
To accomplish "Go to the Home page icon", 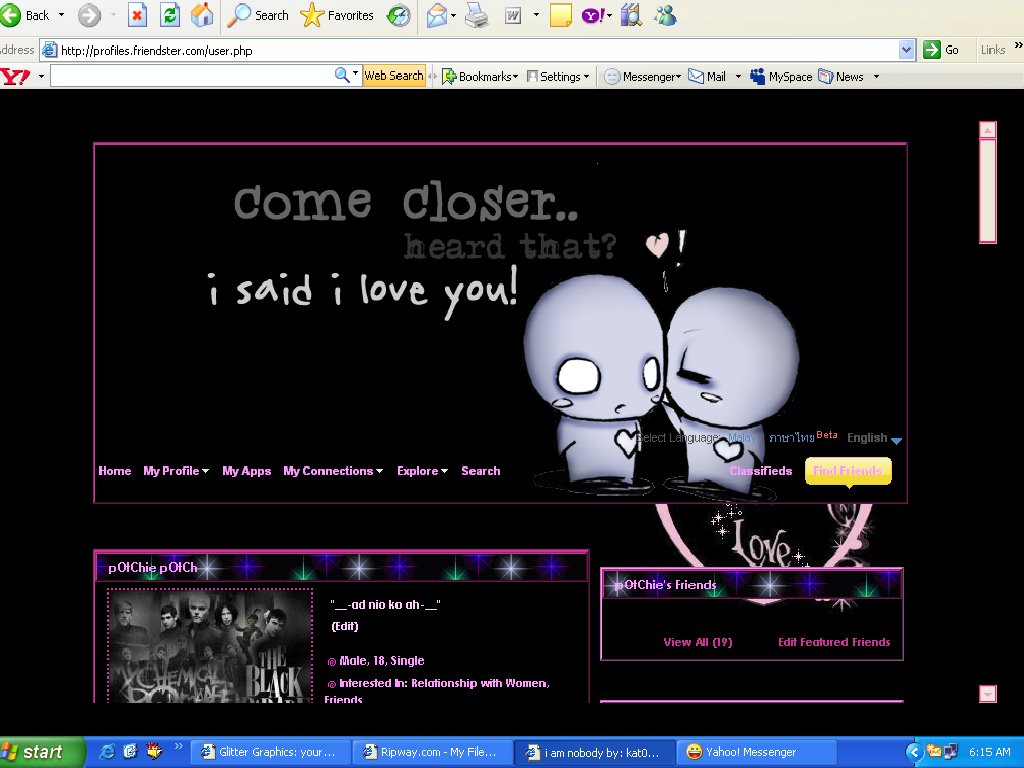I will point(202,15).
